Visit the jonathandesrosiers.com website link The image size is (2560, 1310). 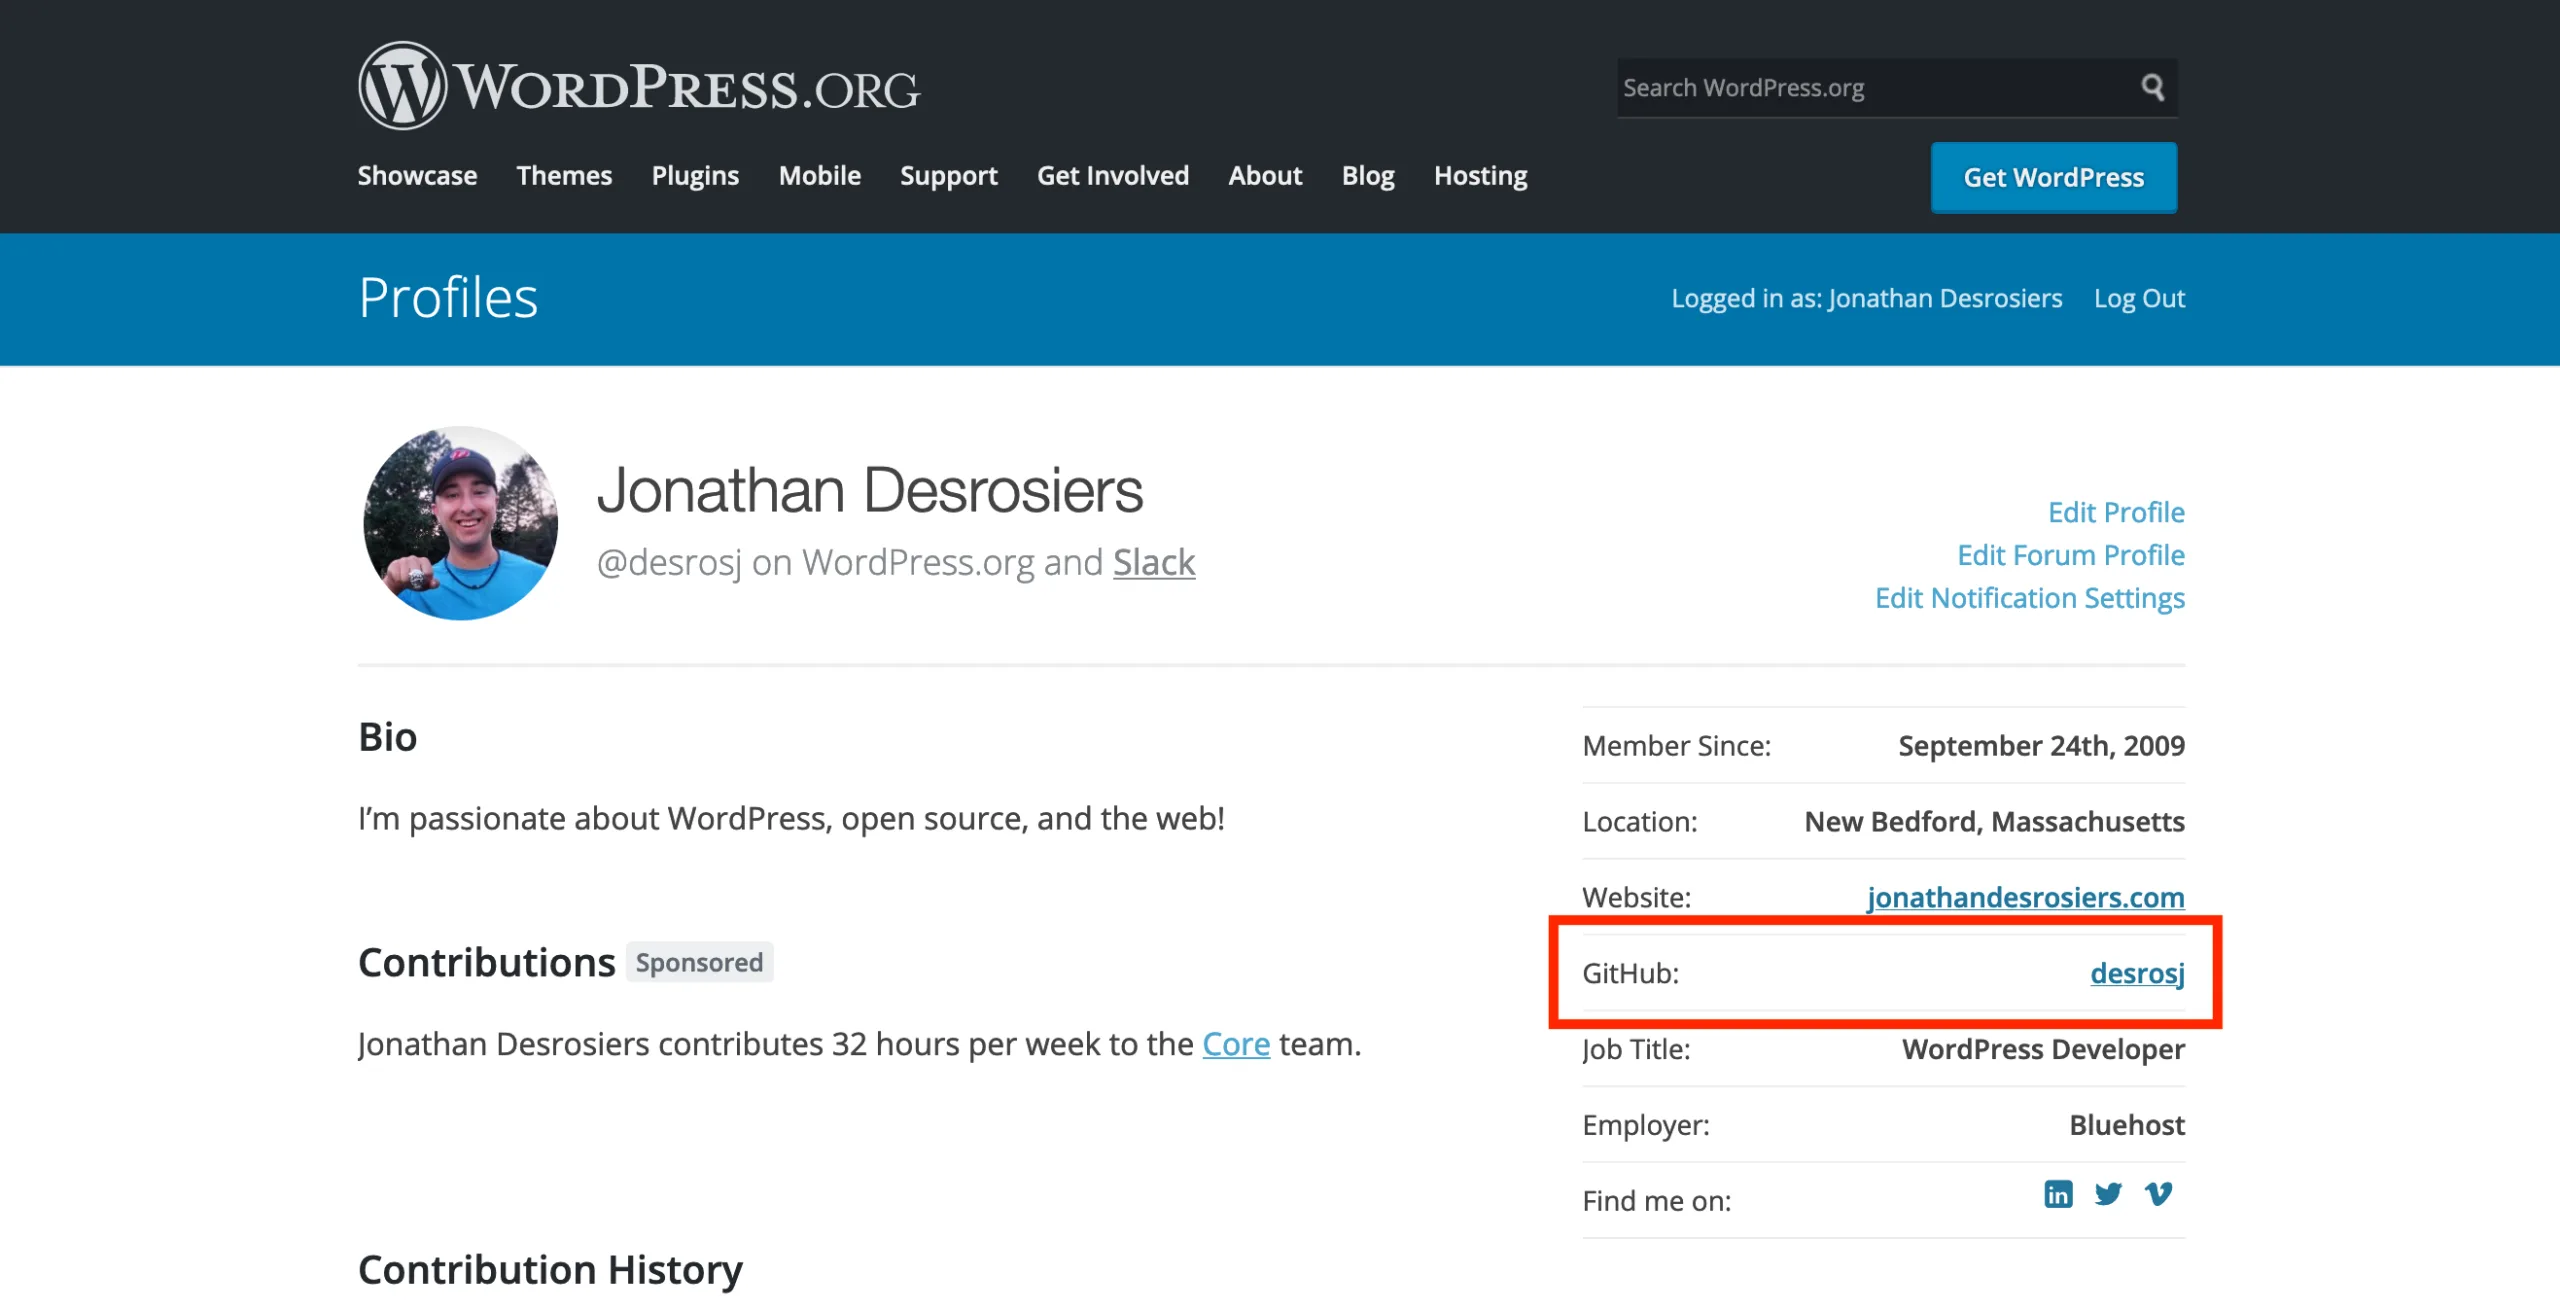(x=2025, y=897)
